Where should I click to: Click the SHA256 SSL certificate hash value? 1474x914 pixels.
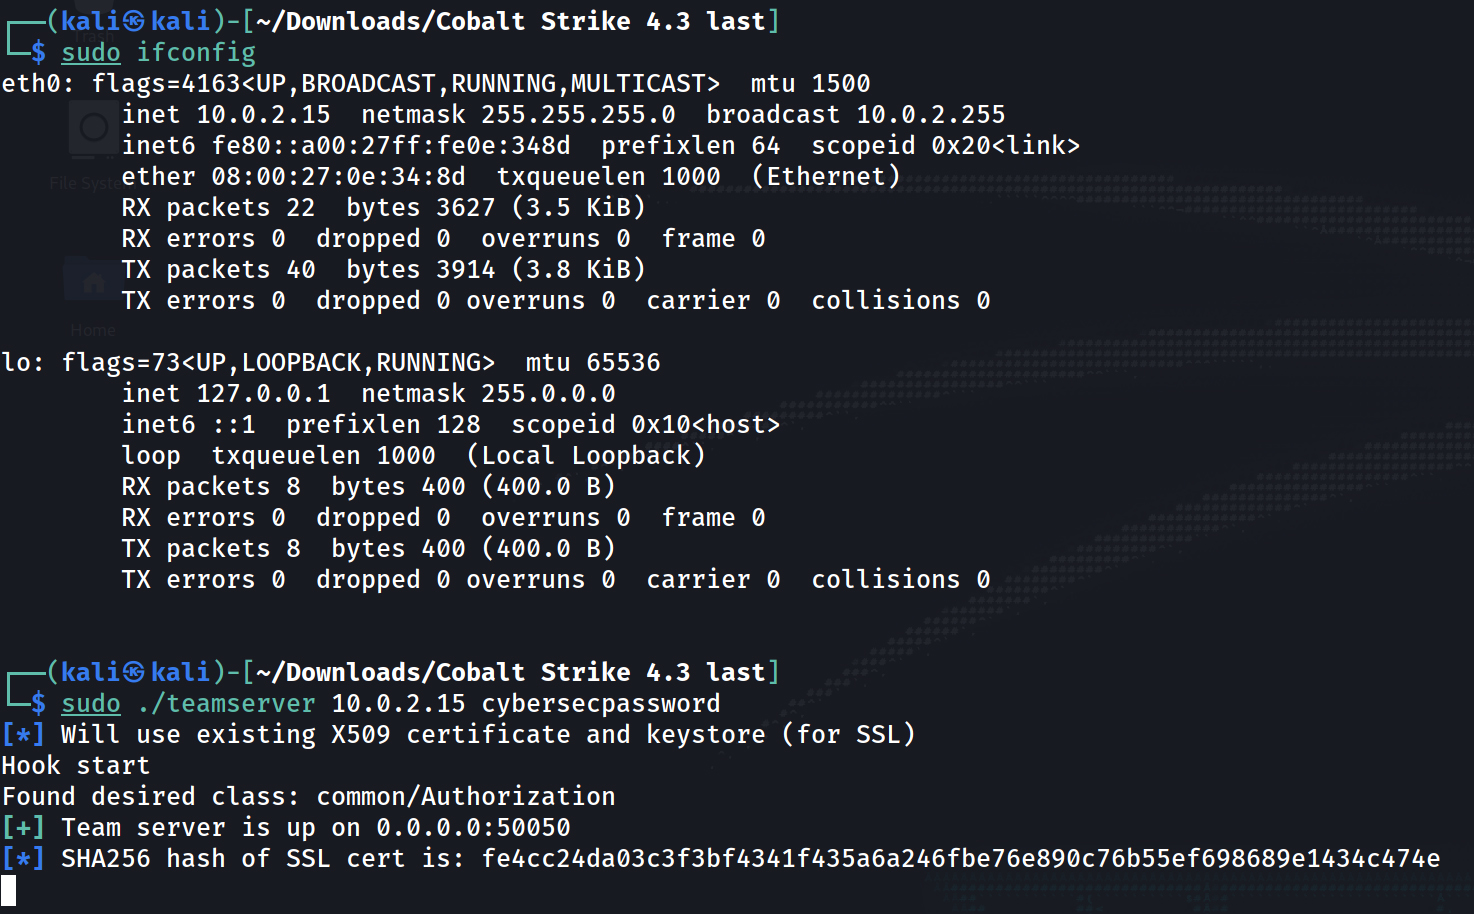tap(960, 859)
